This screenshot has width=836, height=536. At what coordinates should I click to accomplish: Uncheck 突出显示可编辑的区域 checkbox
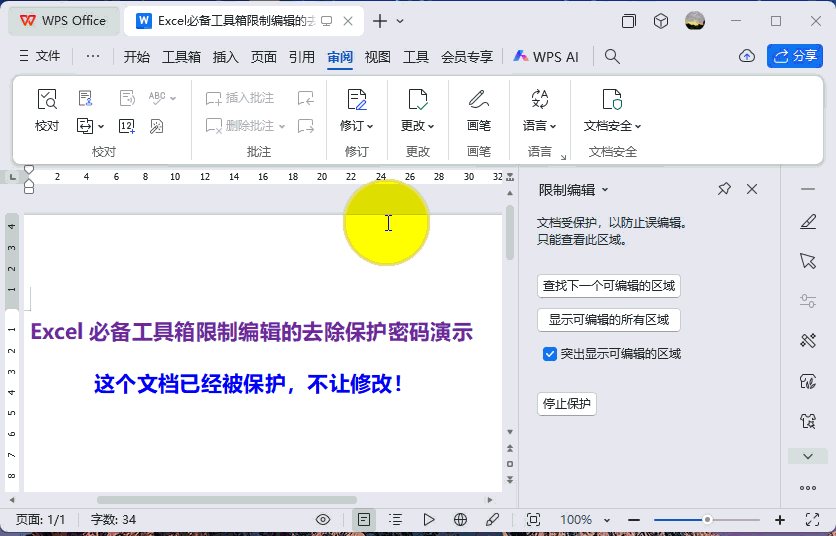coord(549,354)
